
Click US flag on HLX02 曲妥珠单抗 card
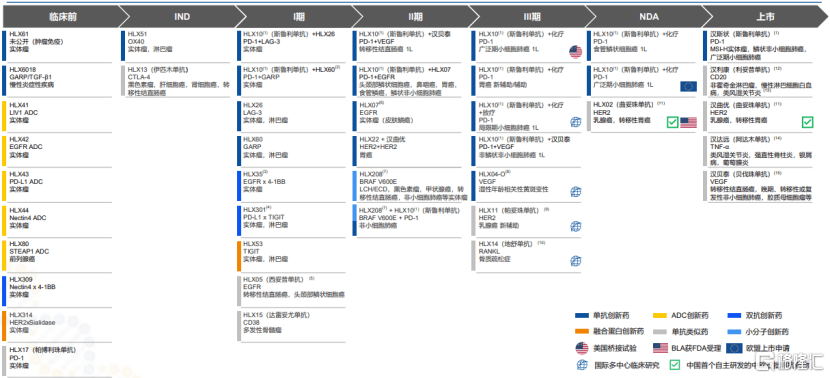point(689,122)
